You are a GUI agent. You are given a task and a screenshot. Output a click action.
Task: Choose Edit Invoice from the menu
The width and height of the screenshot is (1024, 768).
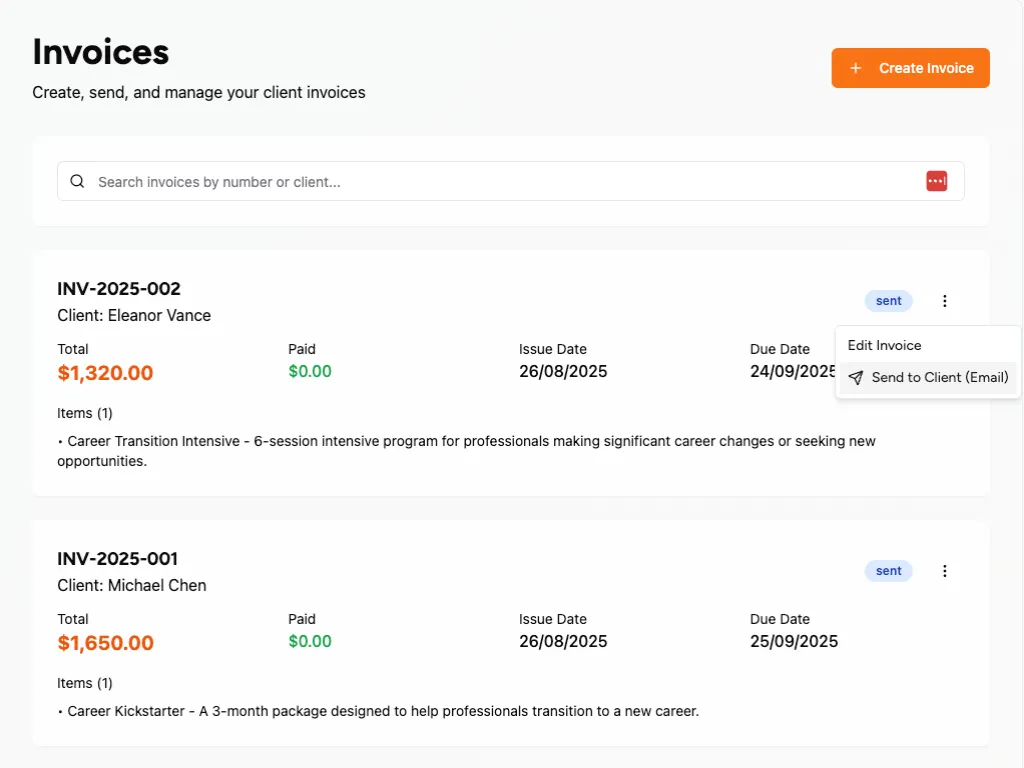pos(885,345)
